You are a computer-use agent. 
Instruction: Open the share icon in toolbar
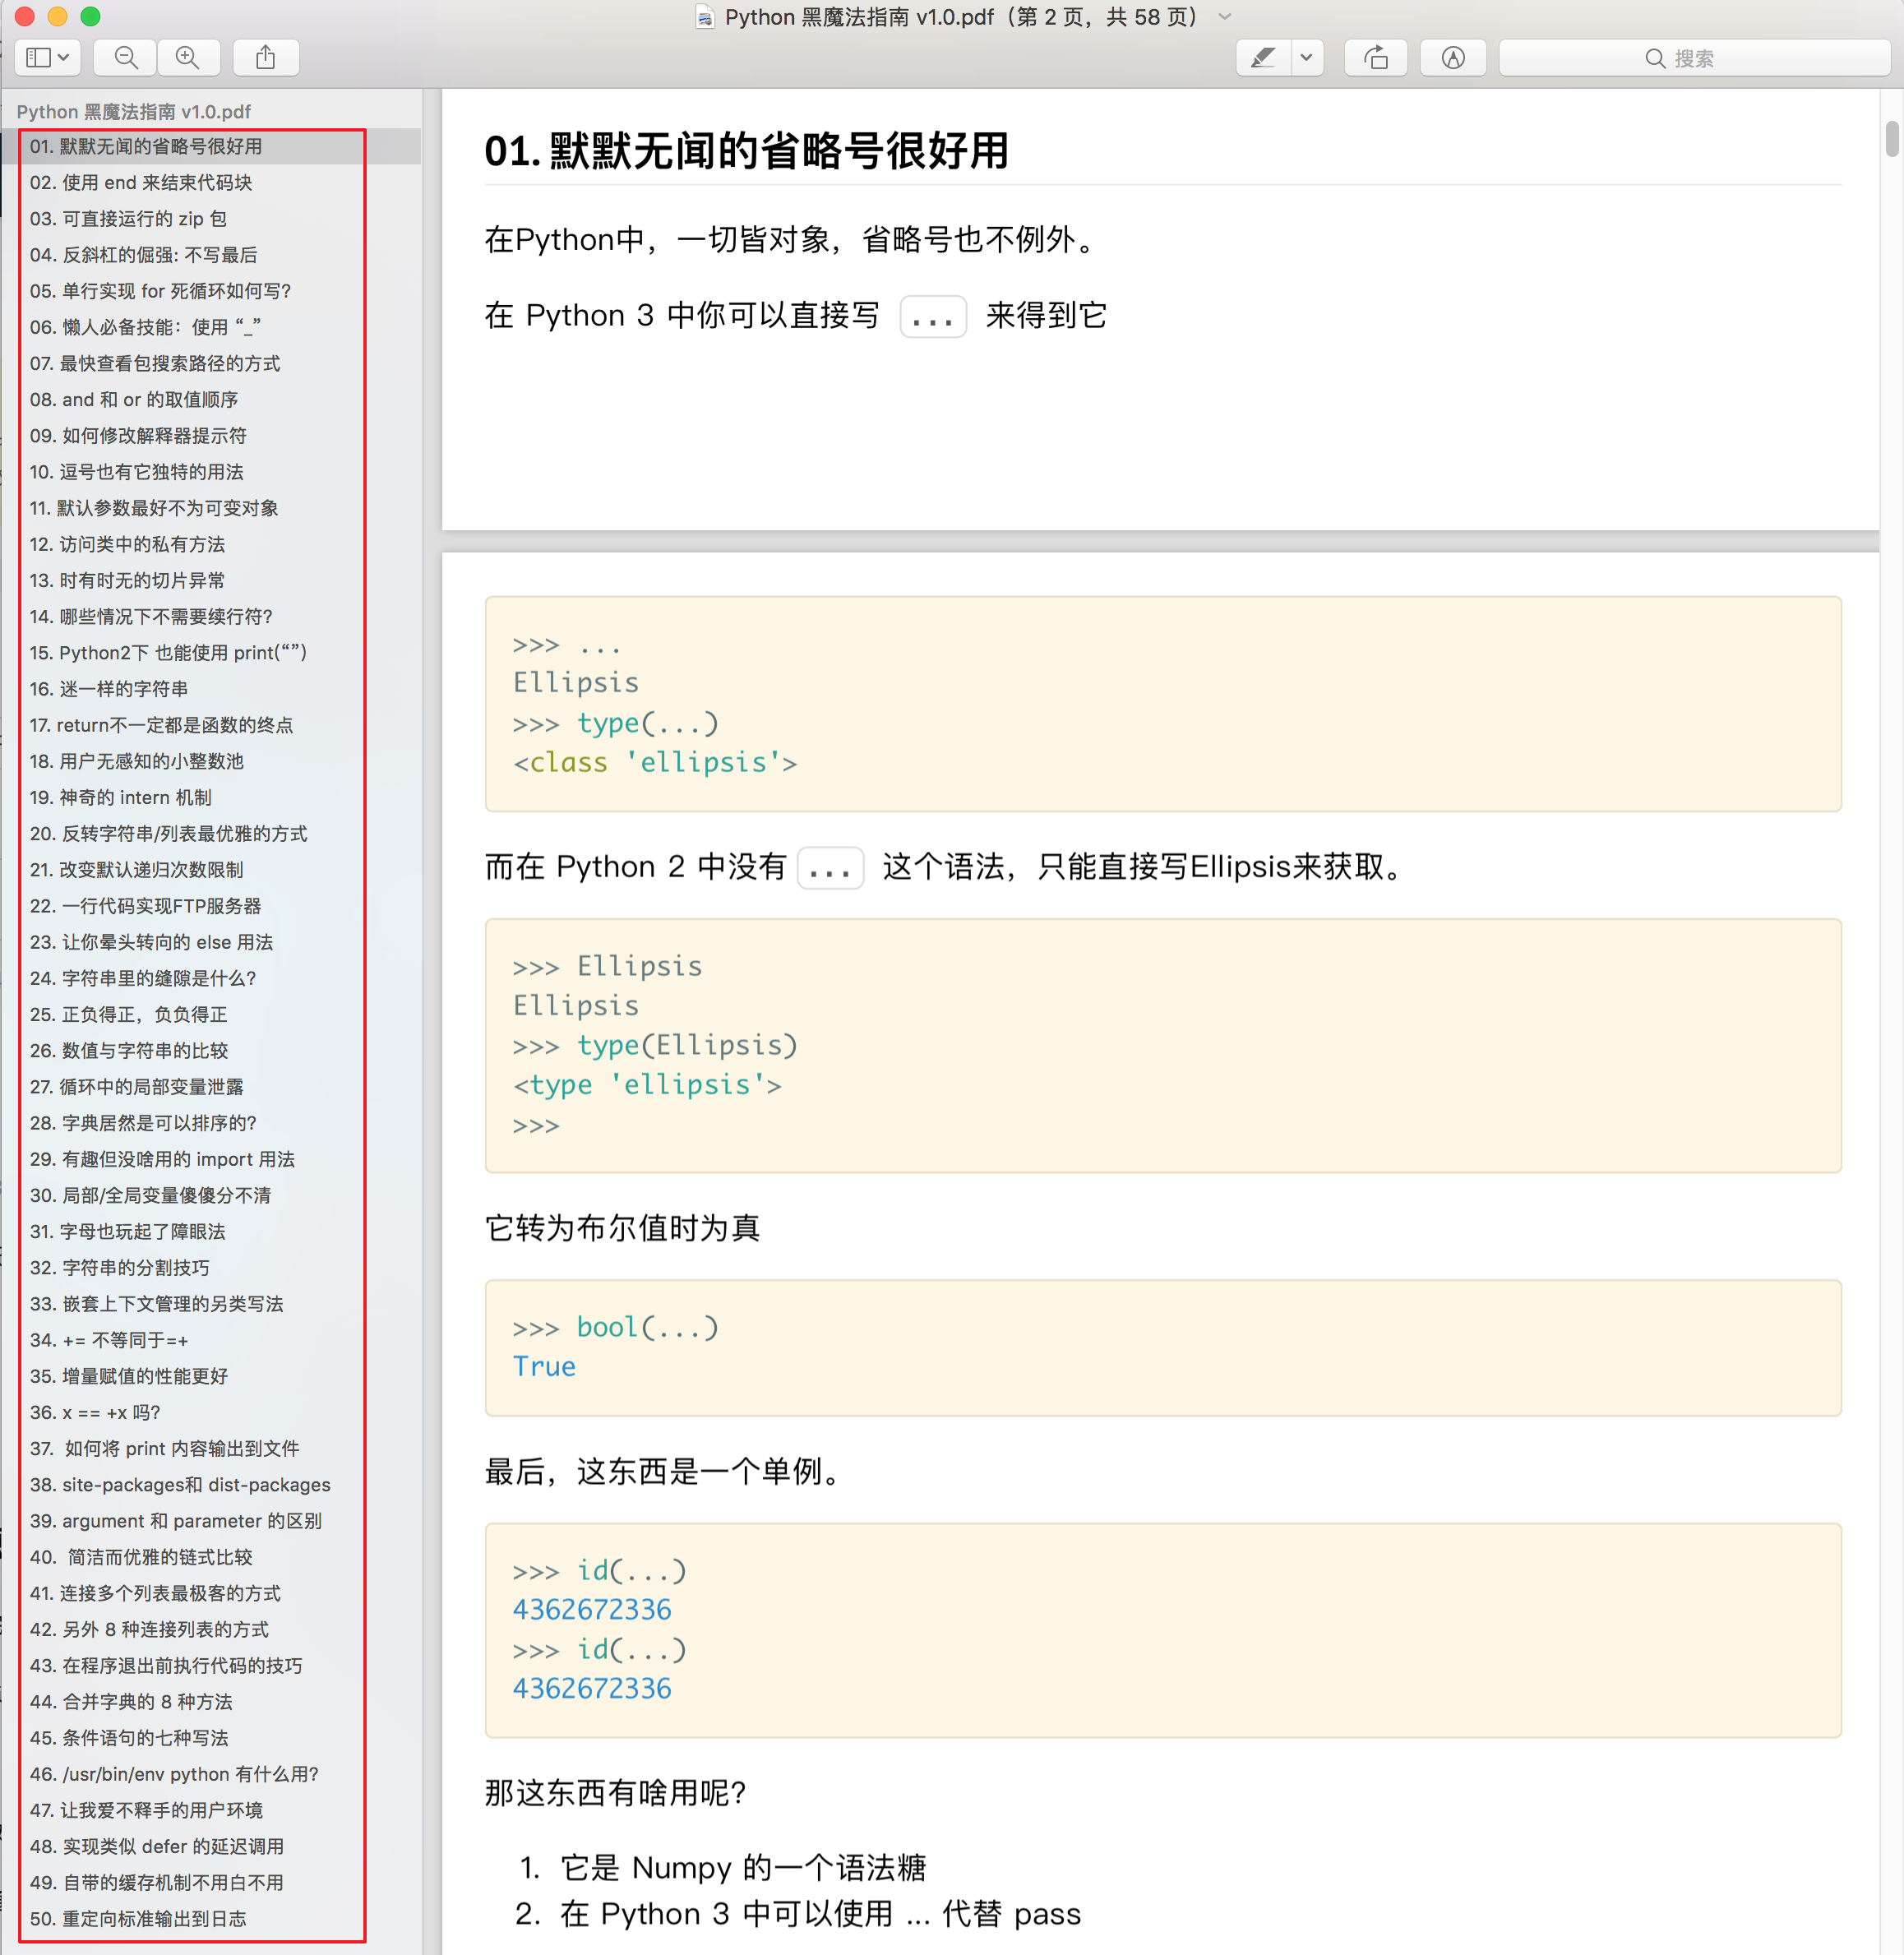(265, 58)
